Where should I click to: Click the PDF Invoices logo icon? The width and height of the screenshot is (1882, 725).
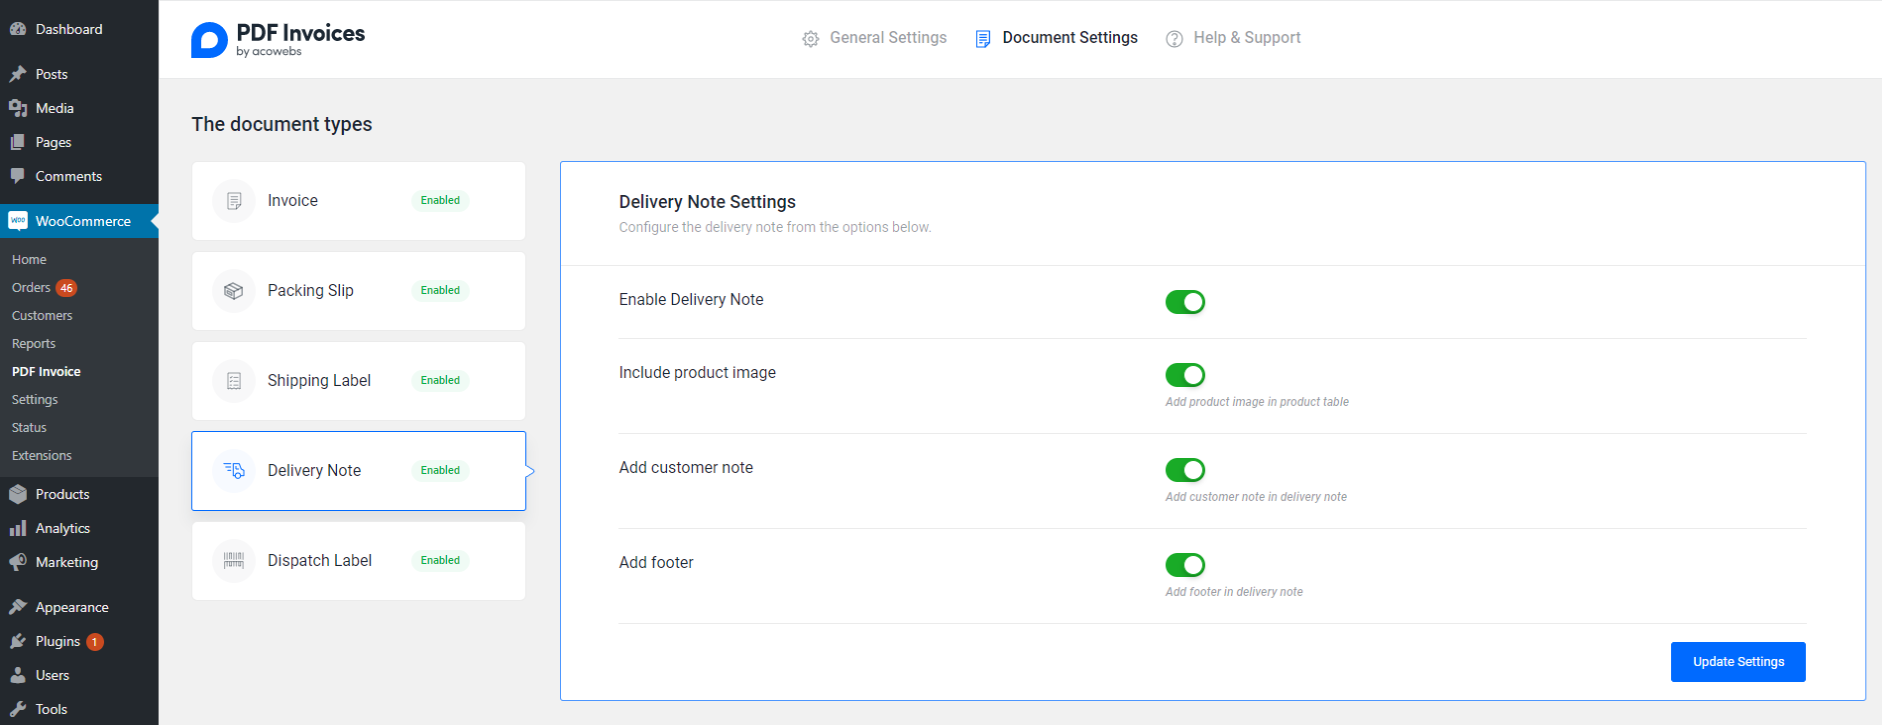[x=209, y=40]
